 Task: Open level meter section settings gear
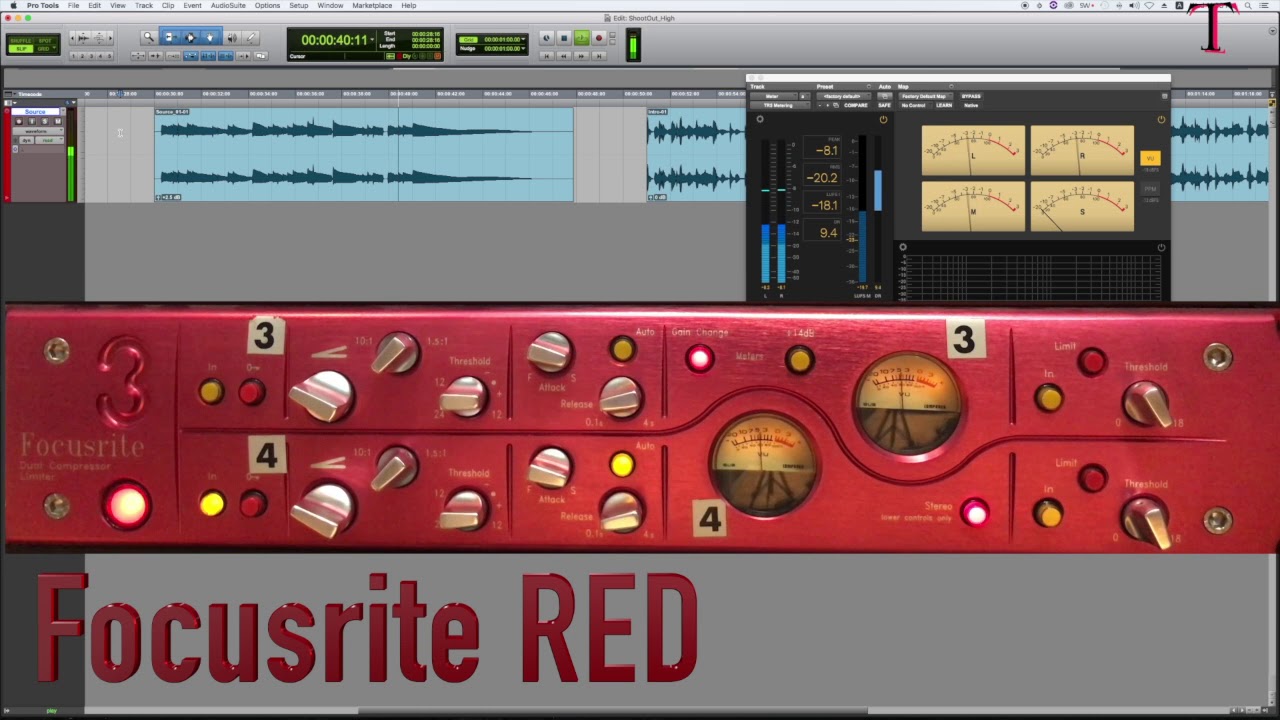tap(759, 119)
